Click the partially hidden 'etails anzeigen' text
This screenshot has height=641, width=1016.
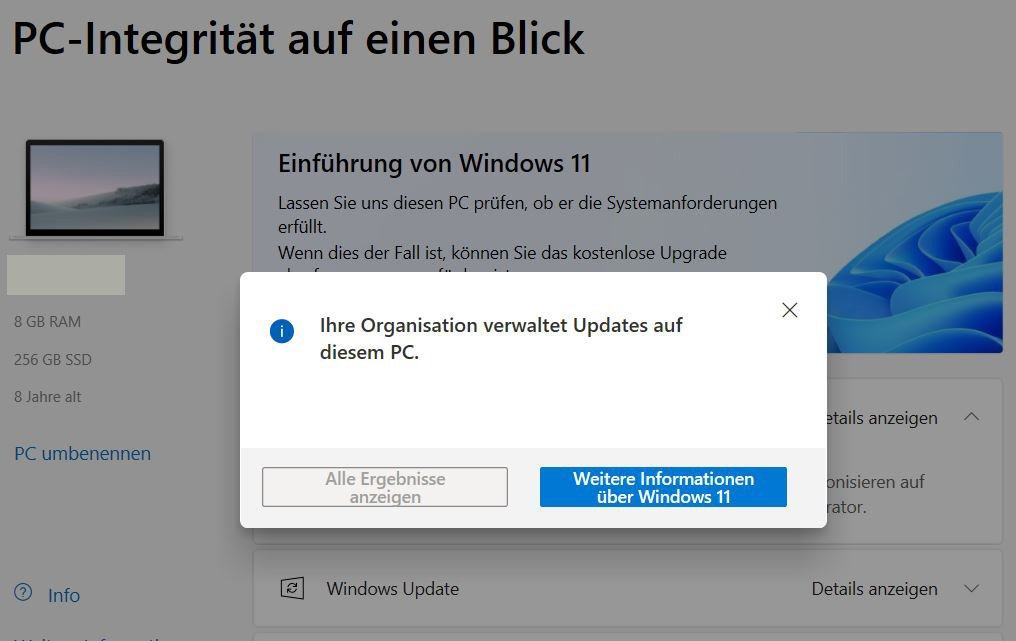coord(883,418)
